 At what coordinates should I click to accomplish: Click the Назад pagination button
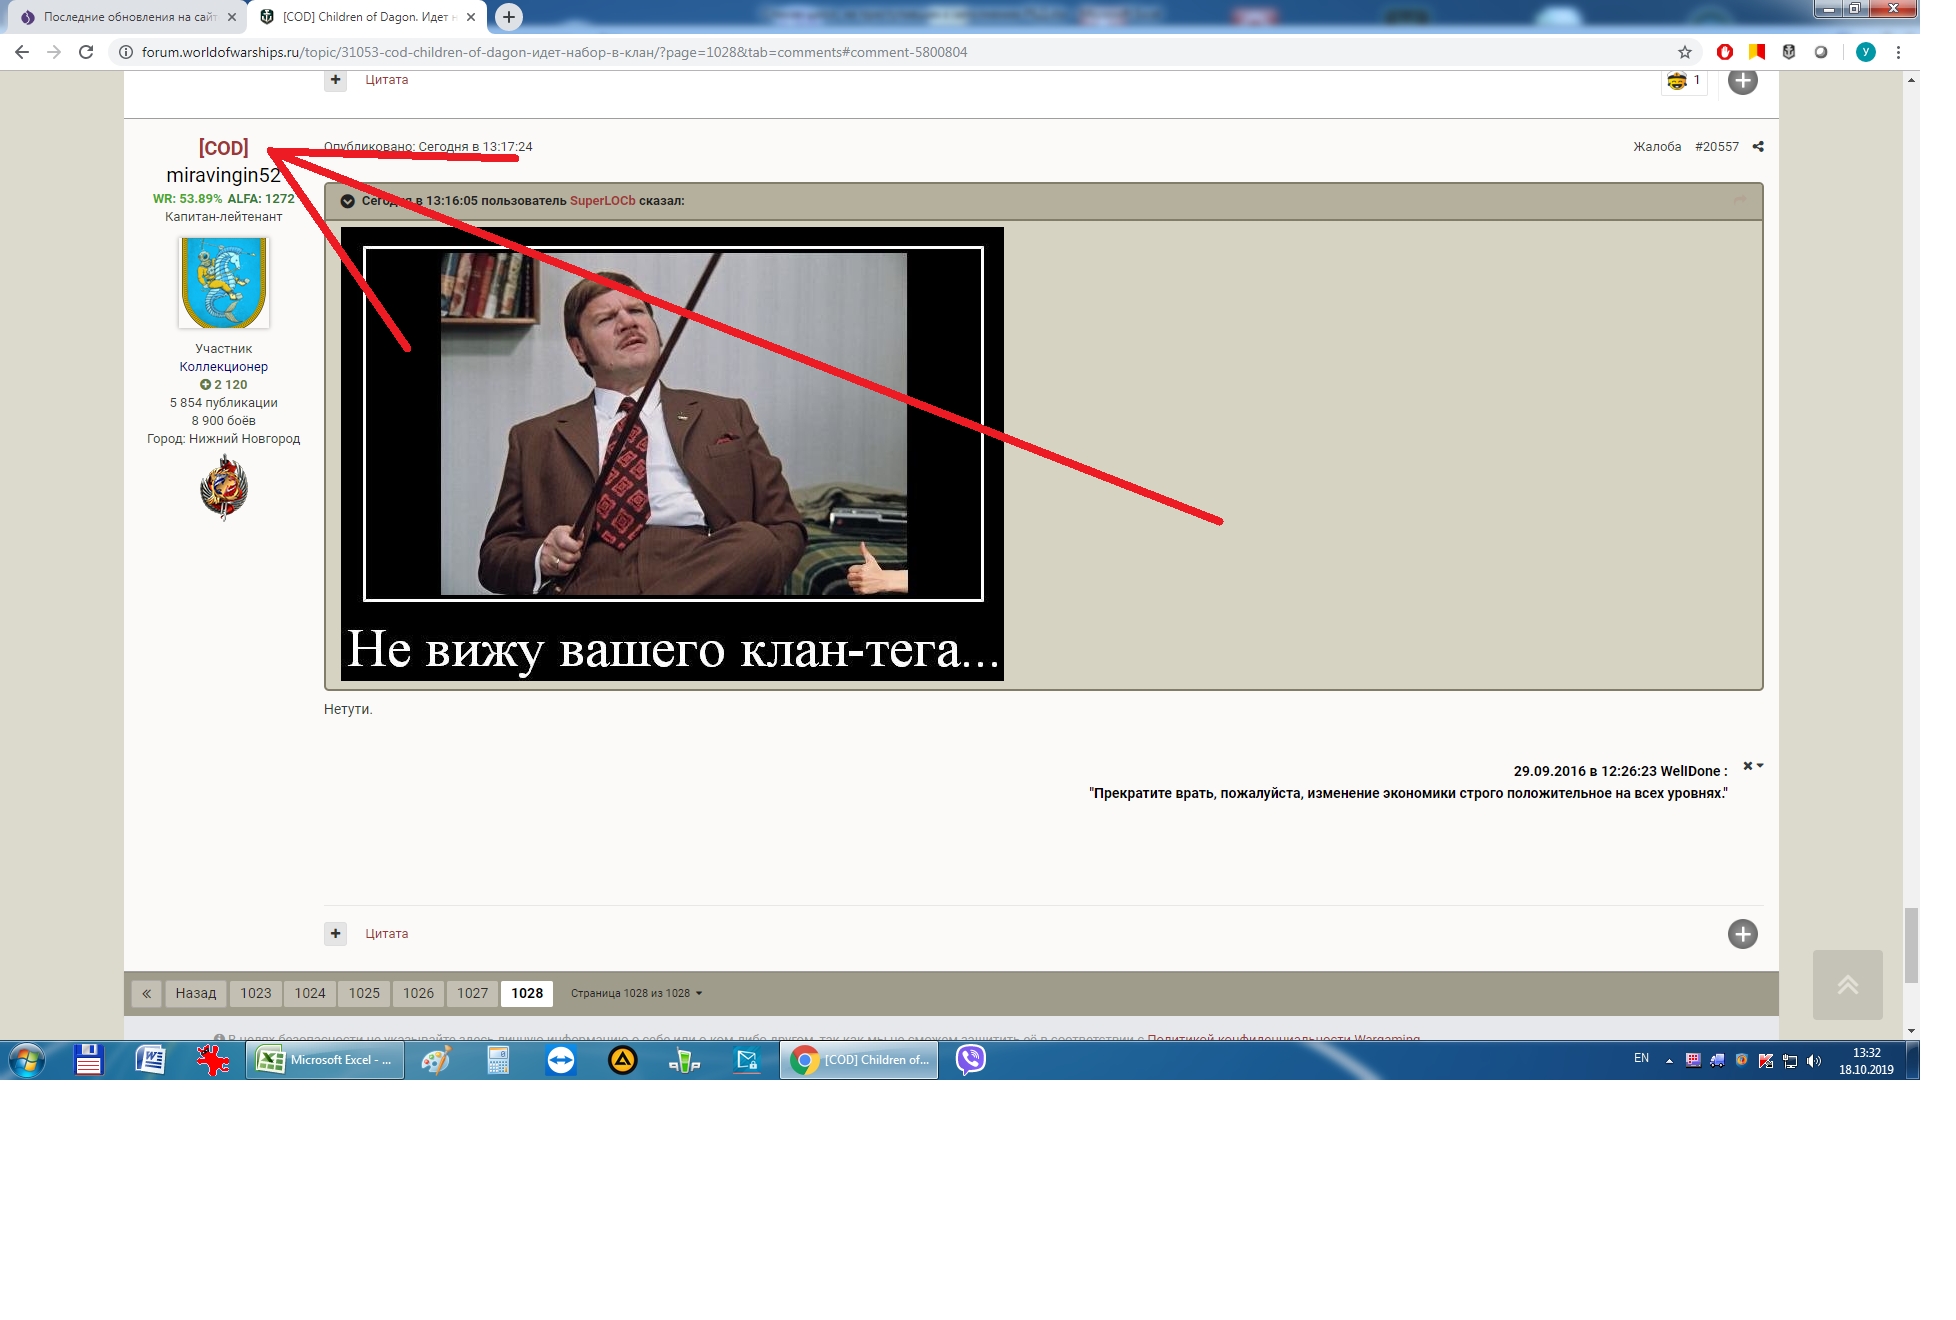click(x=196, y=993)
